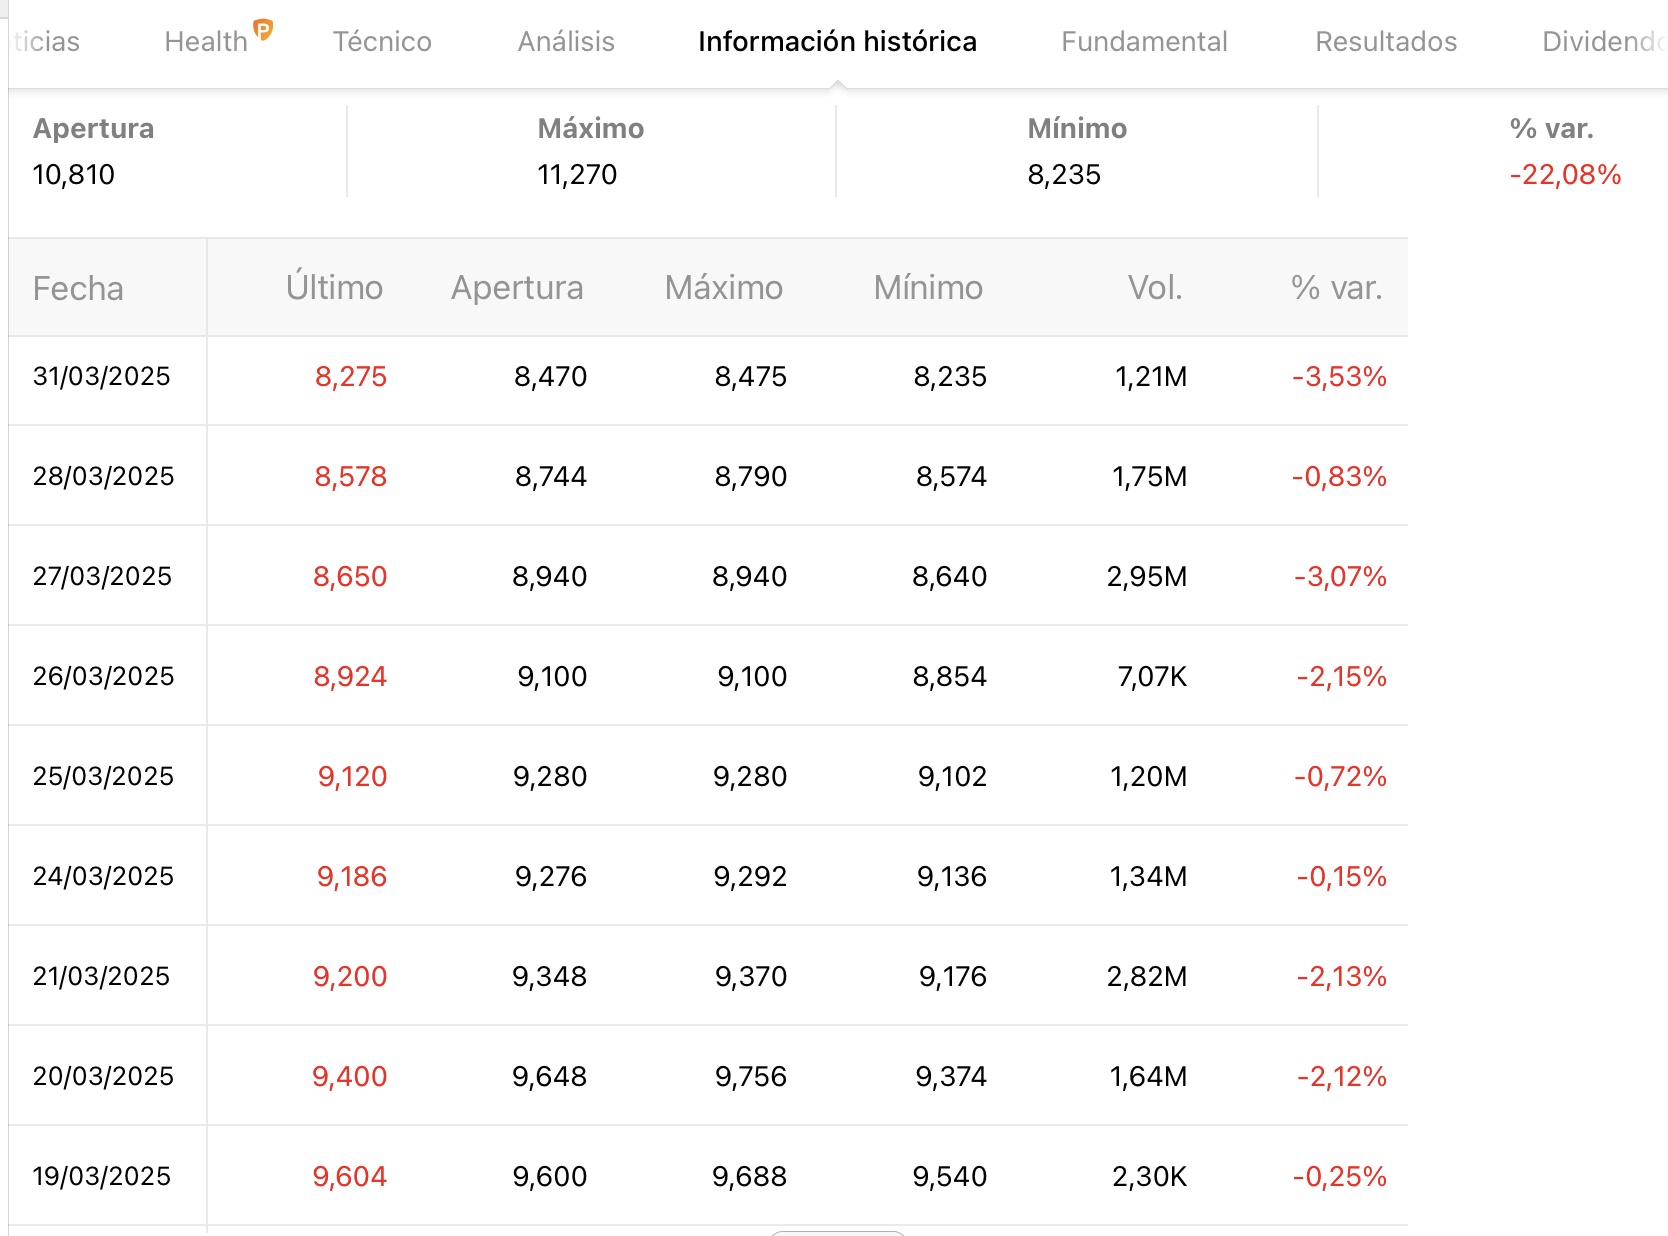
Task: Sort table by Último column header
Action: pos(334,287)
